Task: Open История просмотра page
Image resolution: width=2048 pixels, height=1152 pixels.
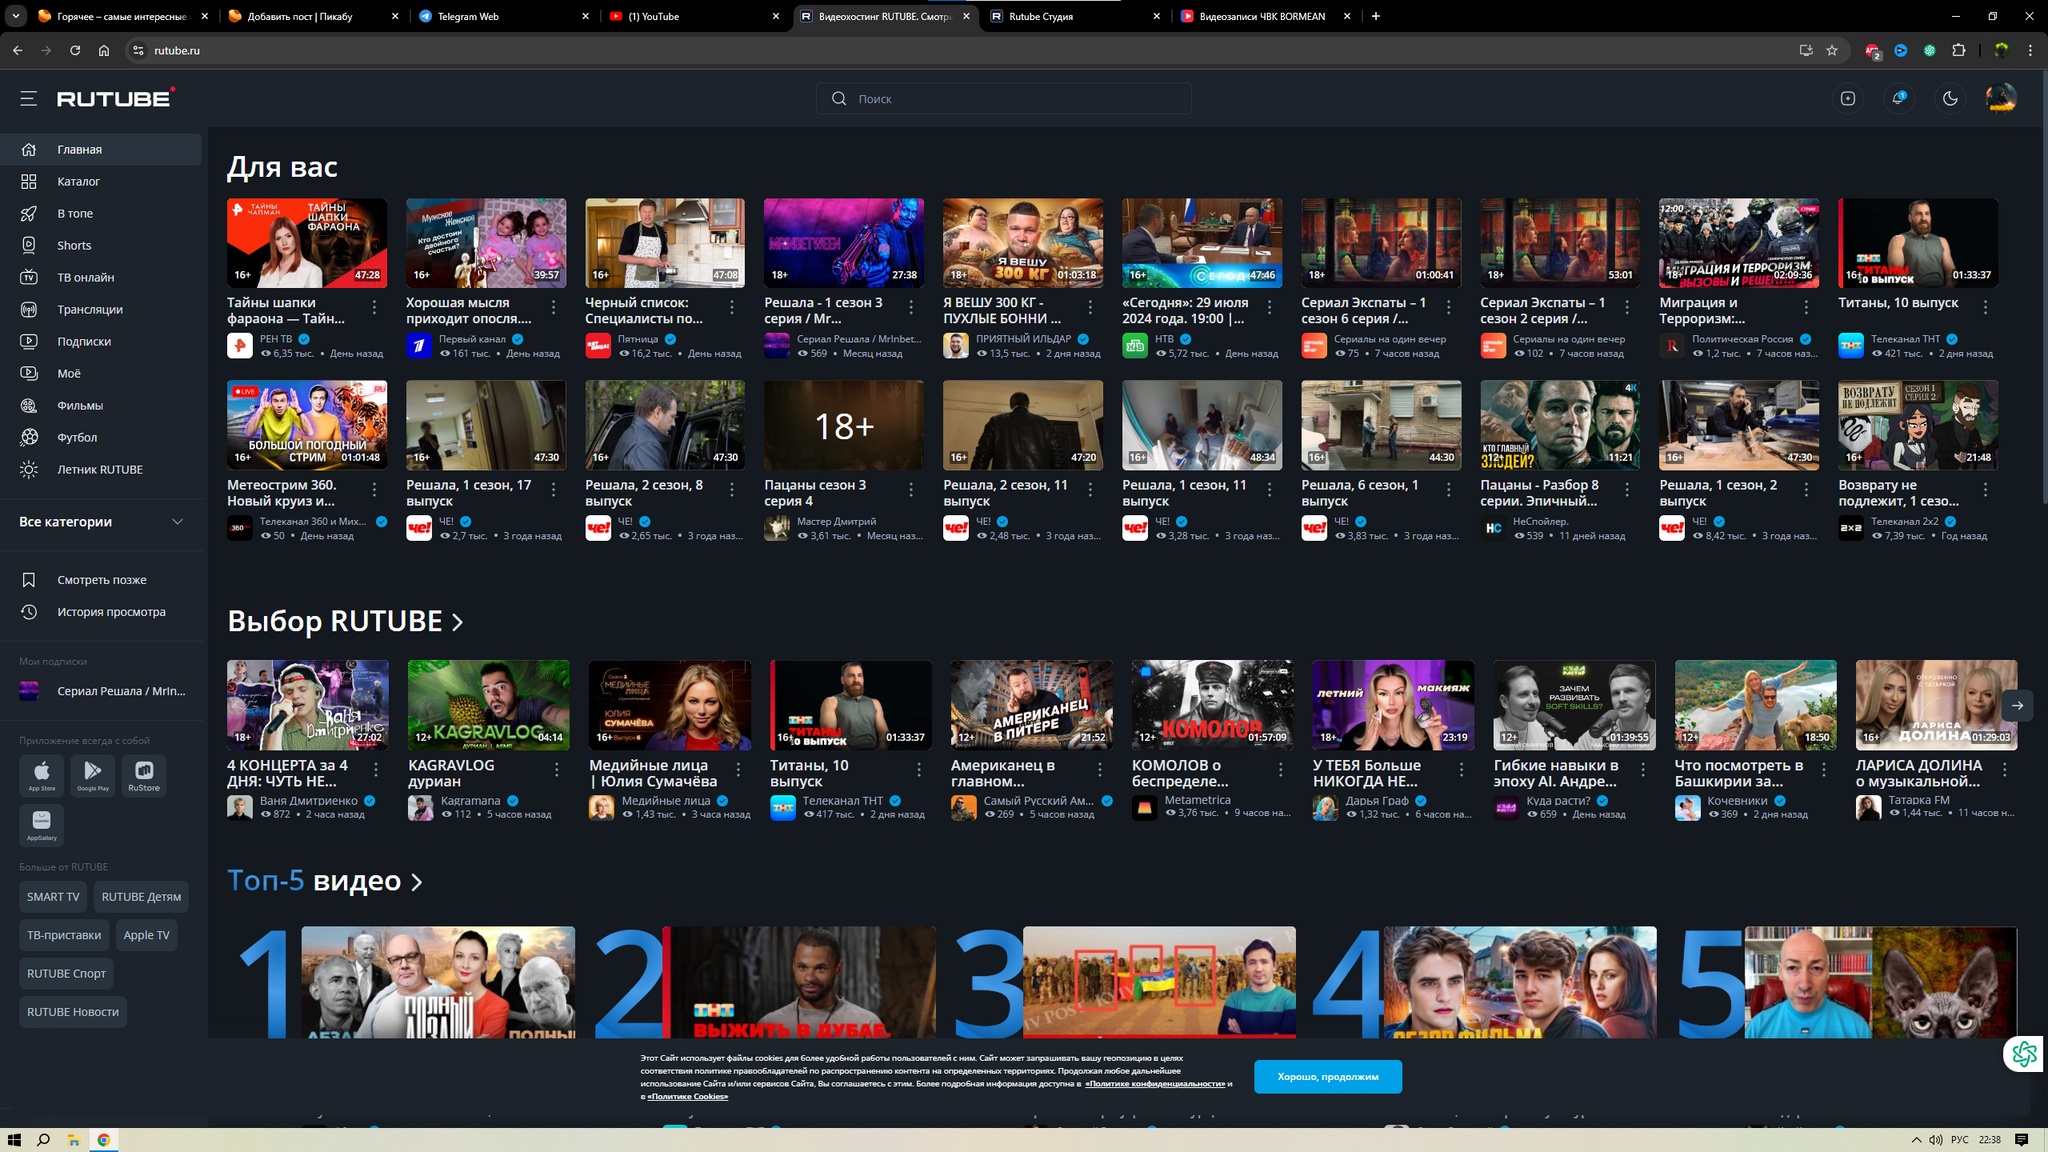Action: [x=111, y=612]
